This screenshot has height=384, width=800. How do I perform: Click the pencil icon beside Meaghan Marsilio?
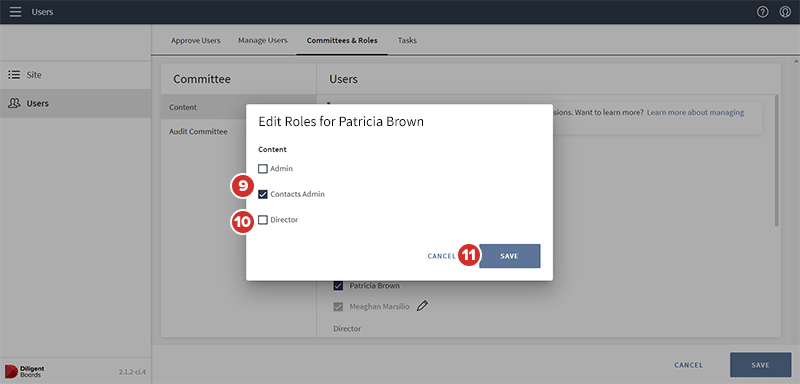422,306
